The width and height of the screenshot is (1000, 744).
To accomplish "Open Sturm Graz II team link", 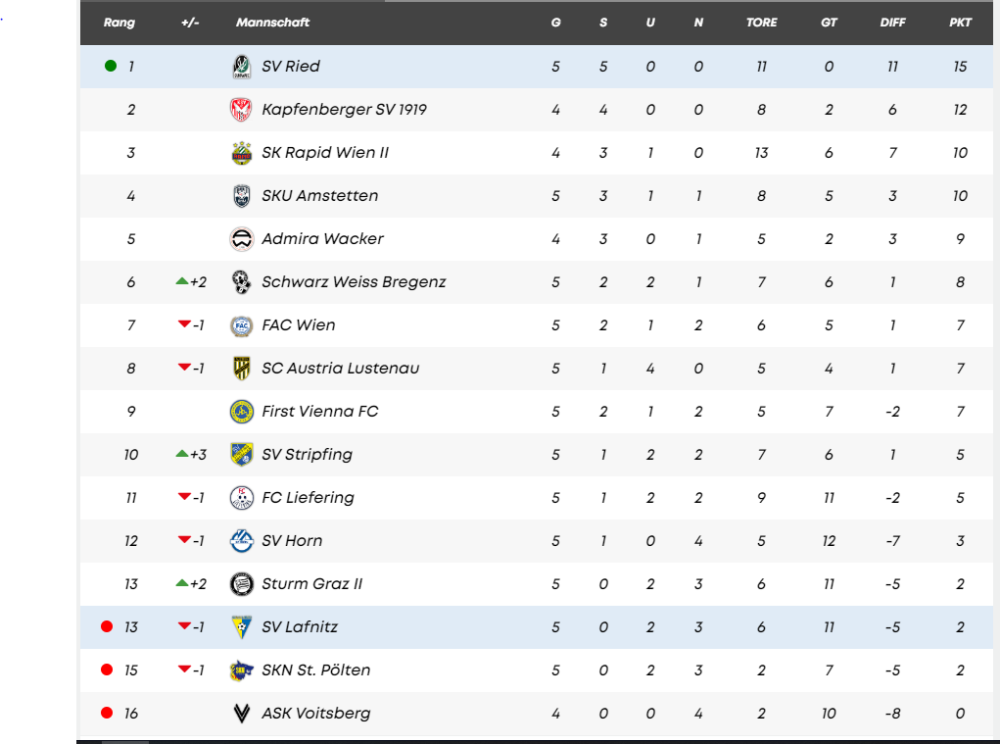I will point(311,584).
